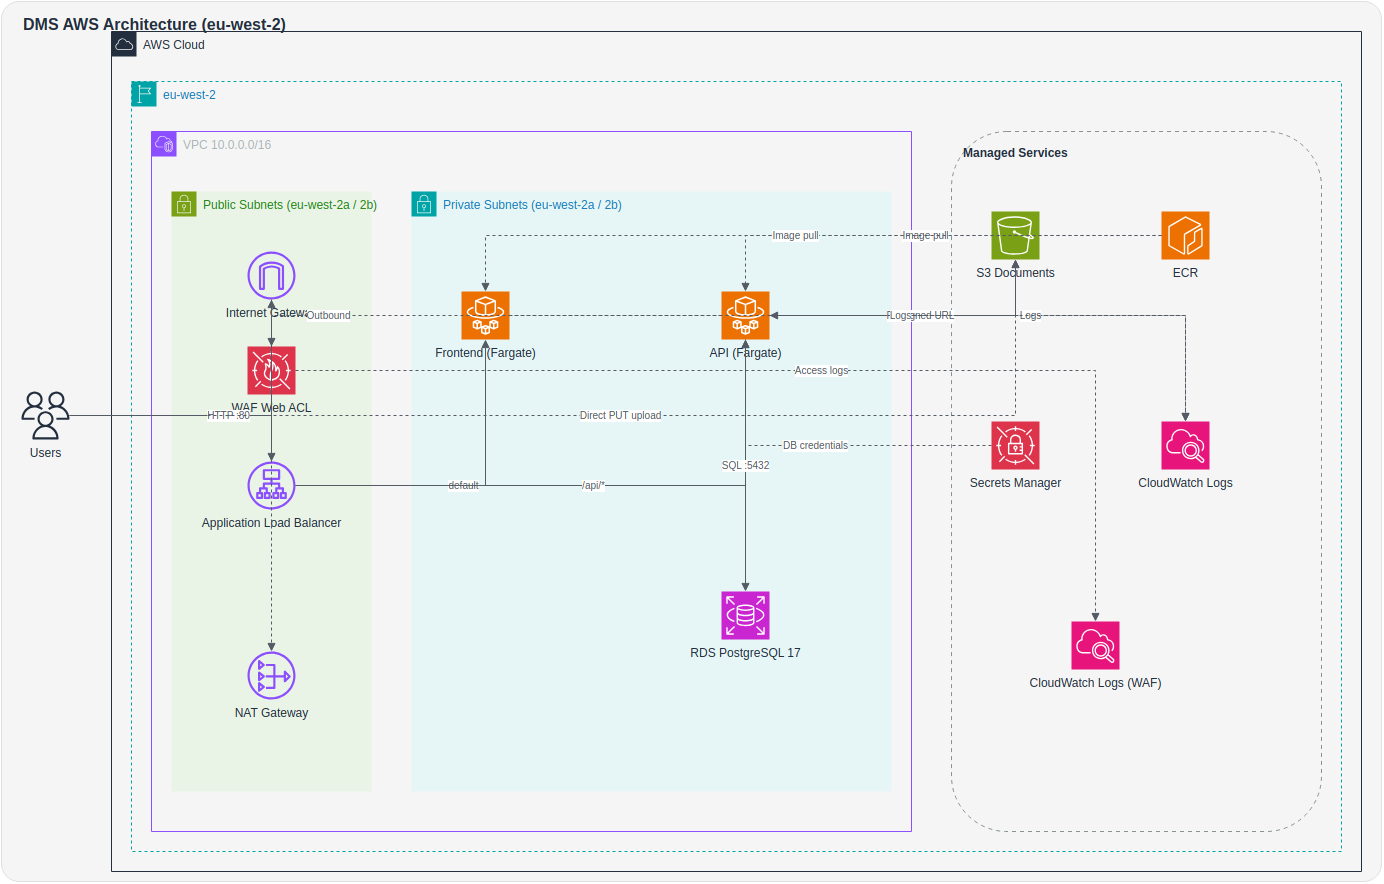Click the S3 Documents bucket icon

click(x=1015, y=235)
